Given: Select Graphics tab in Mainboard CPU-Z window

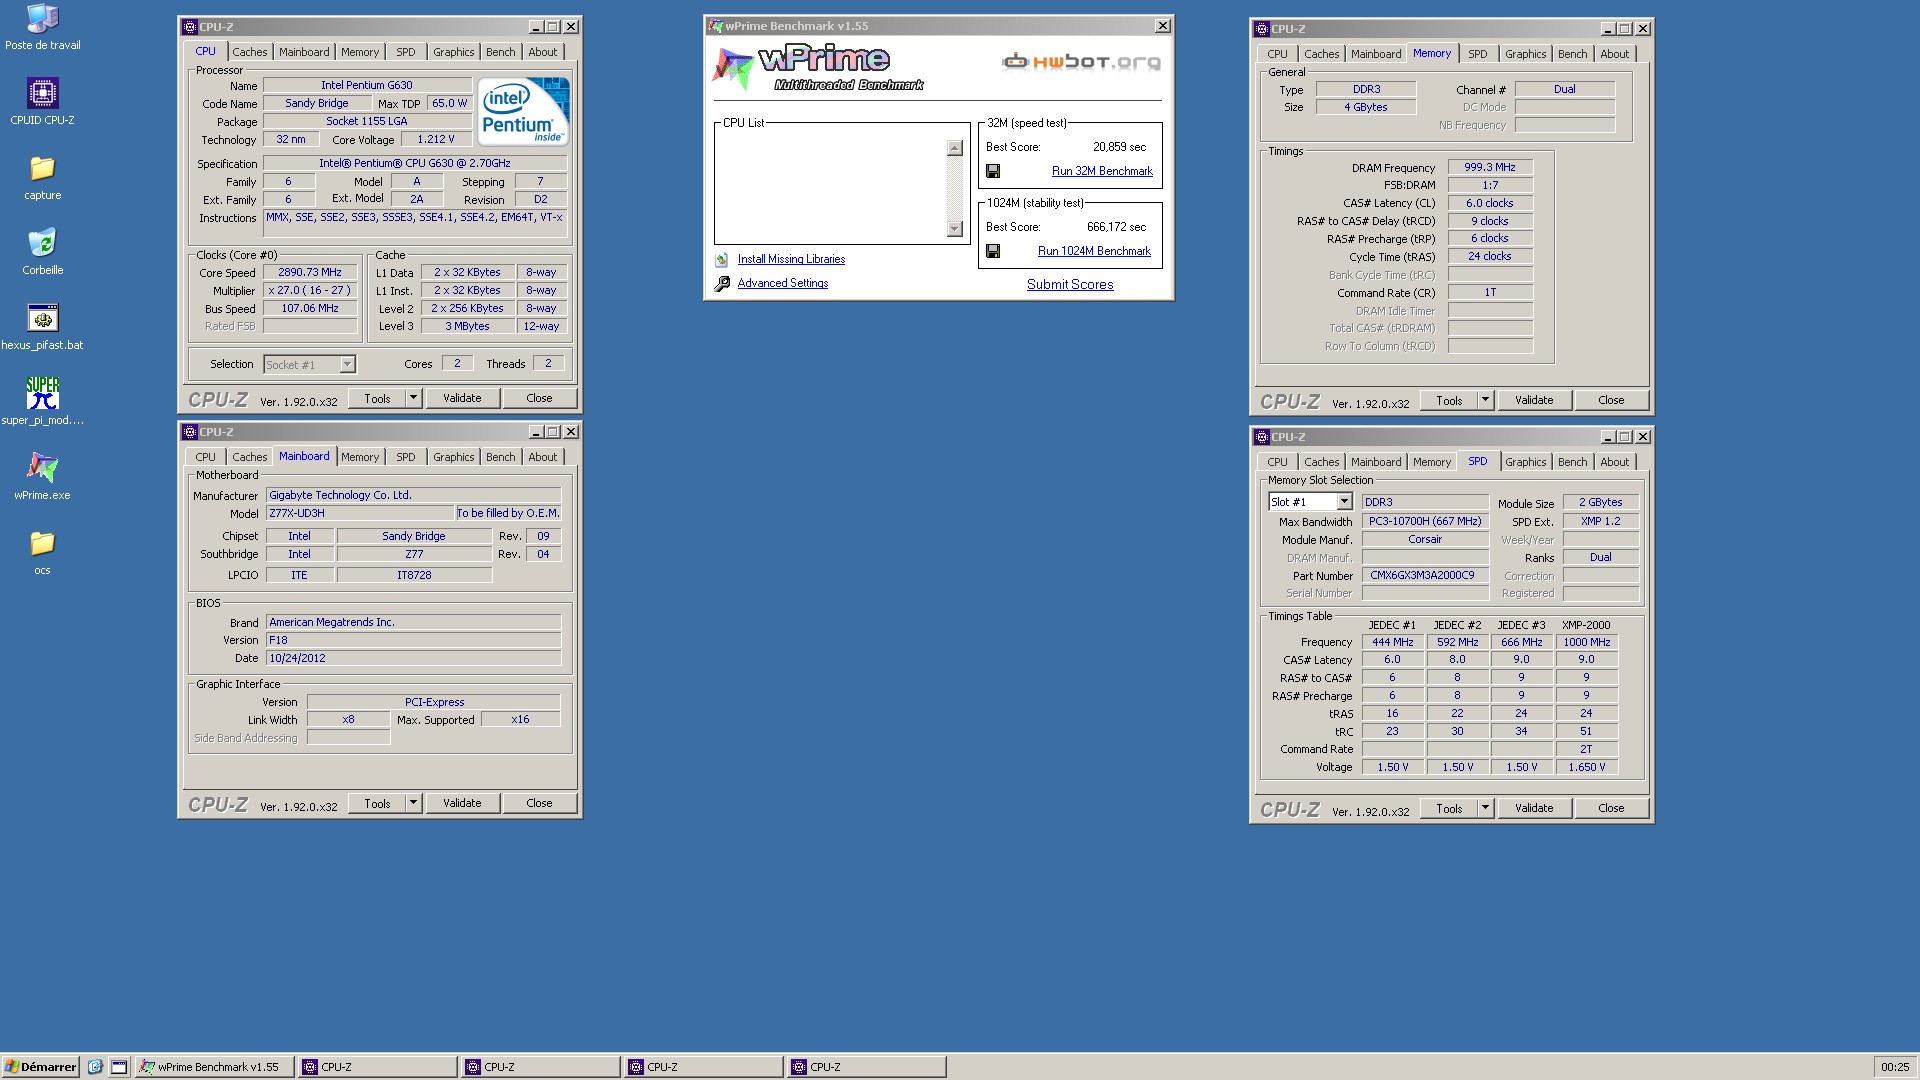Looking at the screenshot, I should (453, 457).
